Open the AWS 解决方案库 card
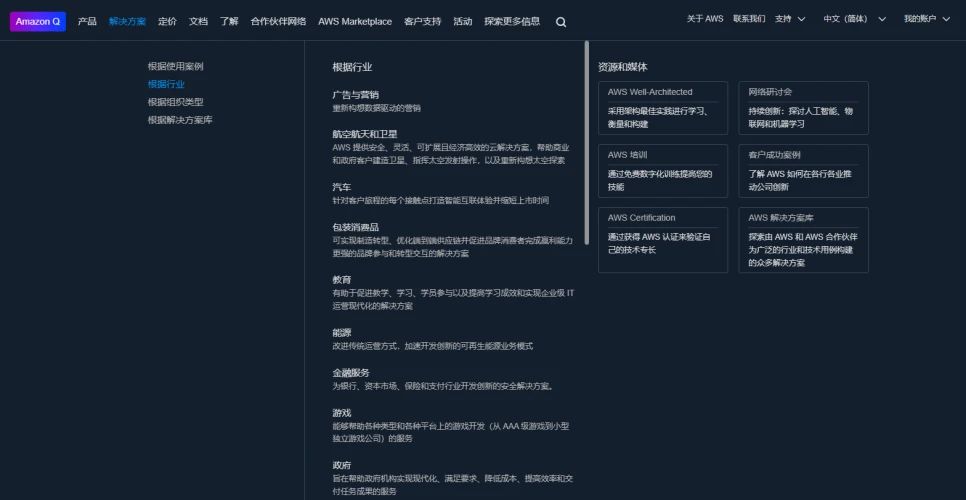966x500 pixels. click(803, 240)
